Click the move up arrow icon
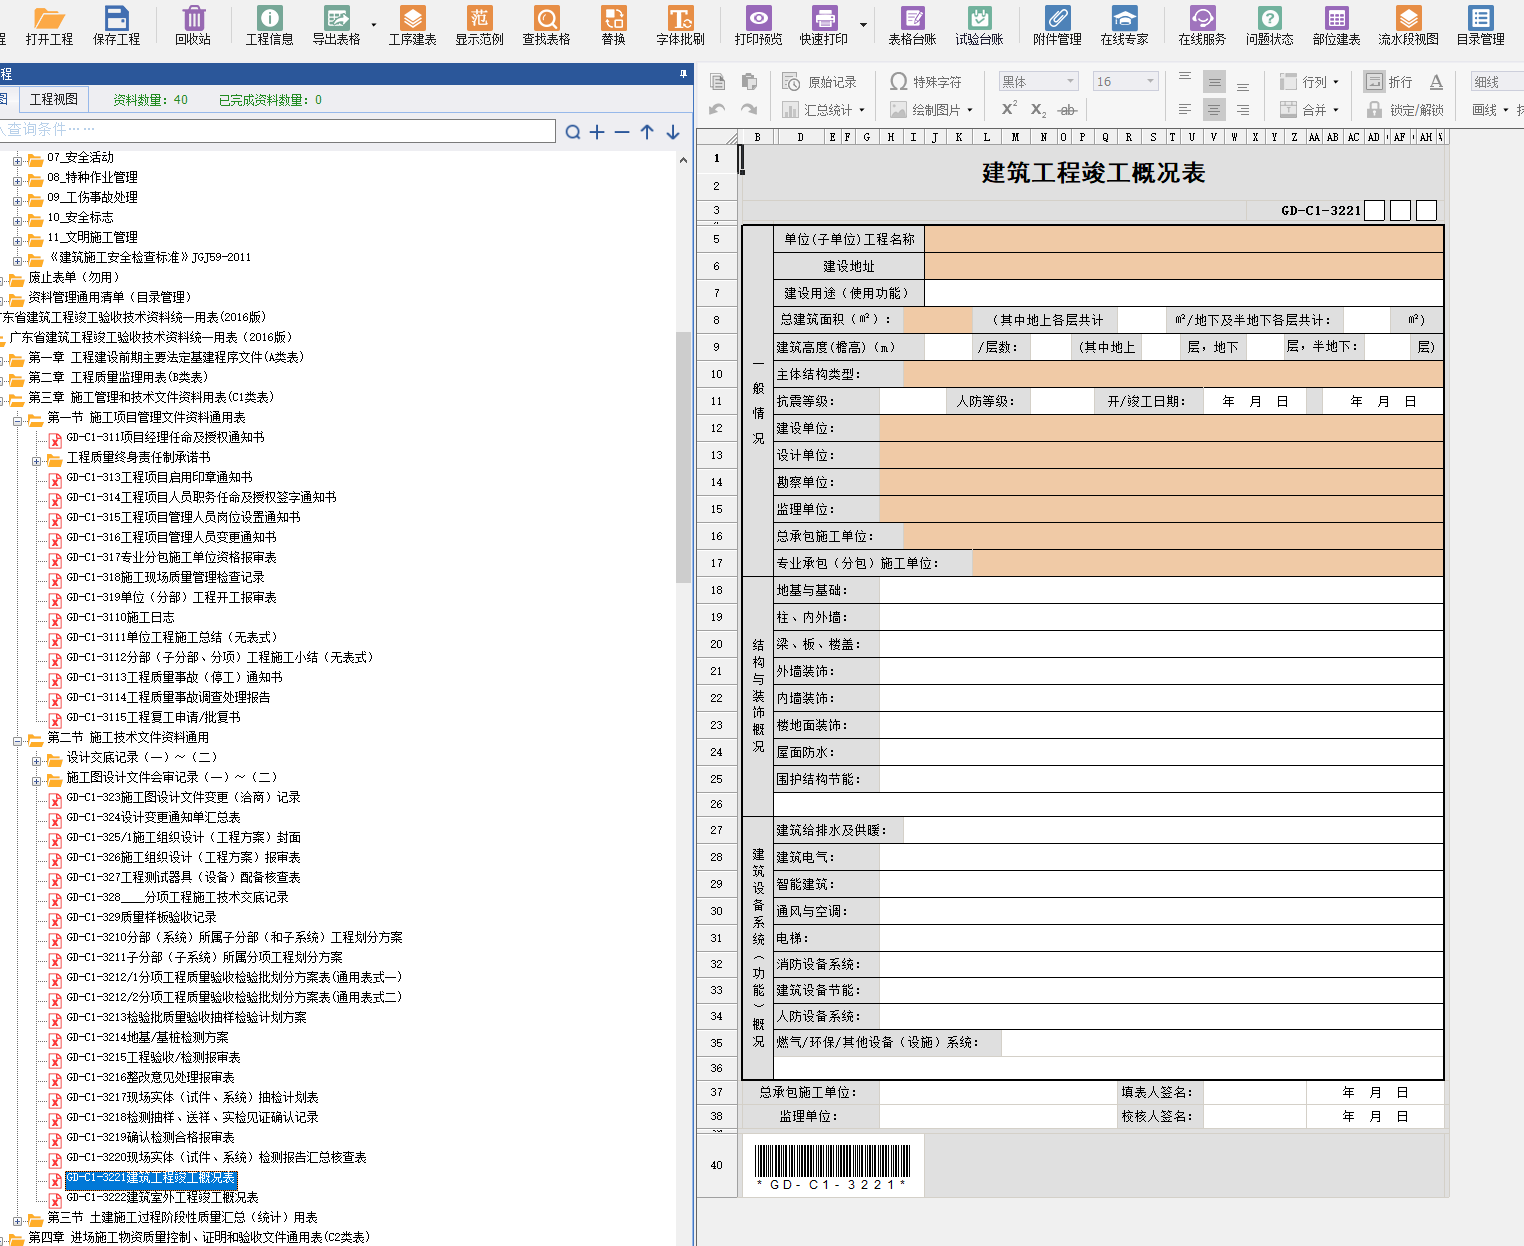Viewport: 1524px width, 1246px height. pos(647,132)
